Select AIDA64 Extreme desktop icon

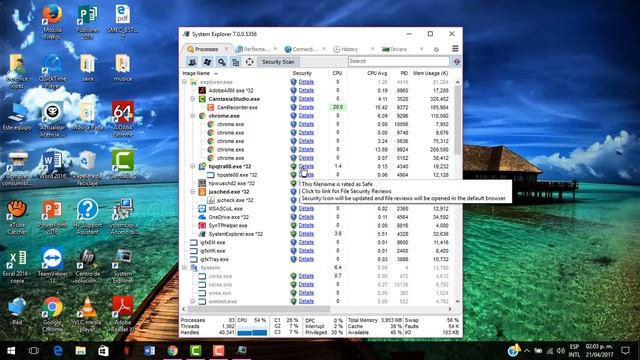[x=123, y=119]
